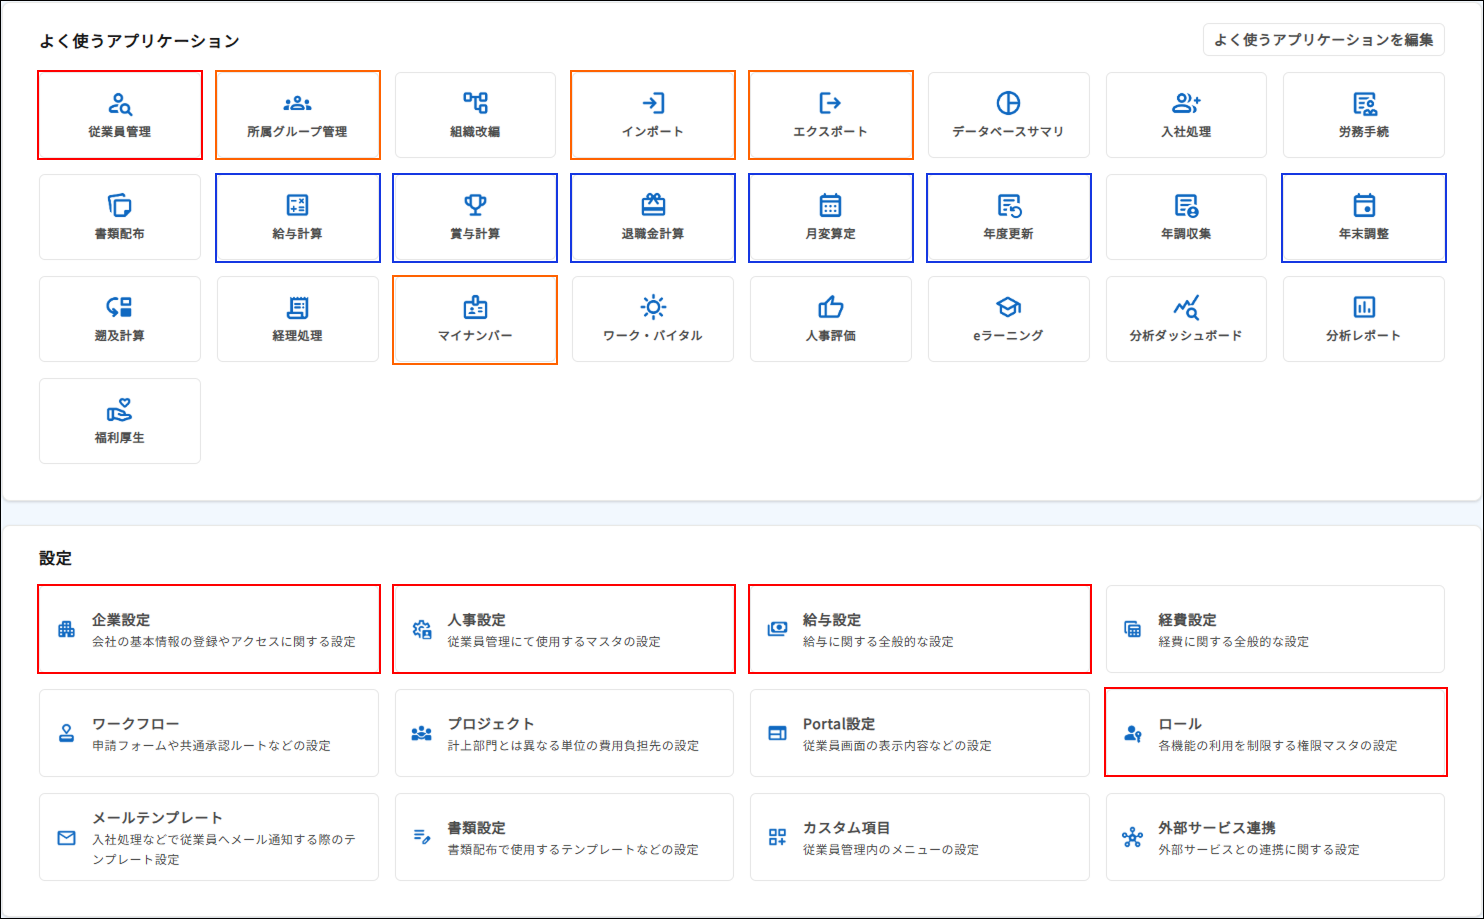This screenshot has width=1484, height=919.
Task: Click the 企業設定 building icon
Action: 66,629
